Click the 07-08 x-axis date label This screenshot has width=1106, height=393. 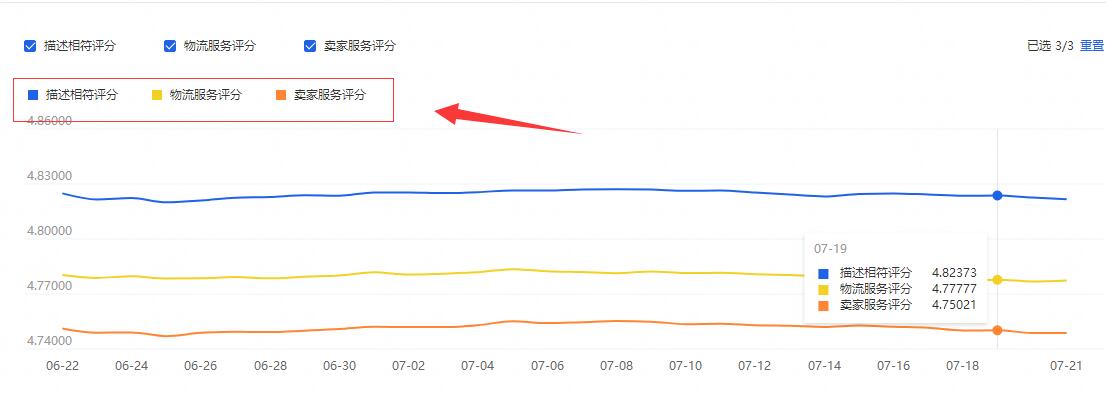(617, 366)
